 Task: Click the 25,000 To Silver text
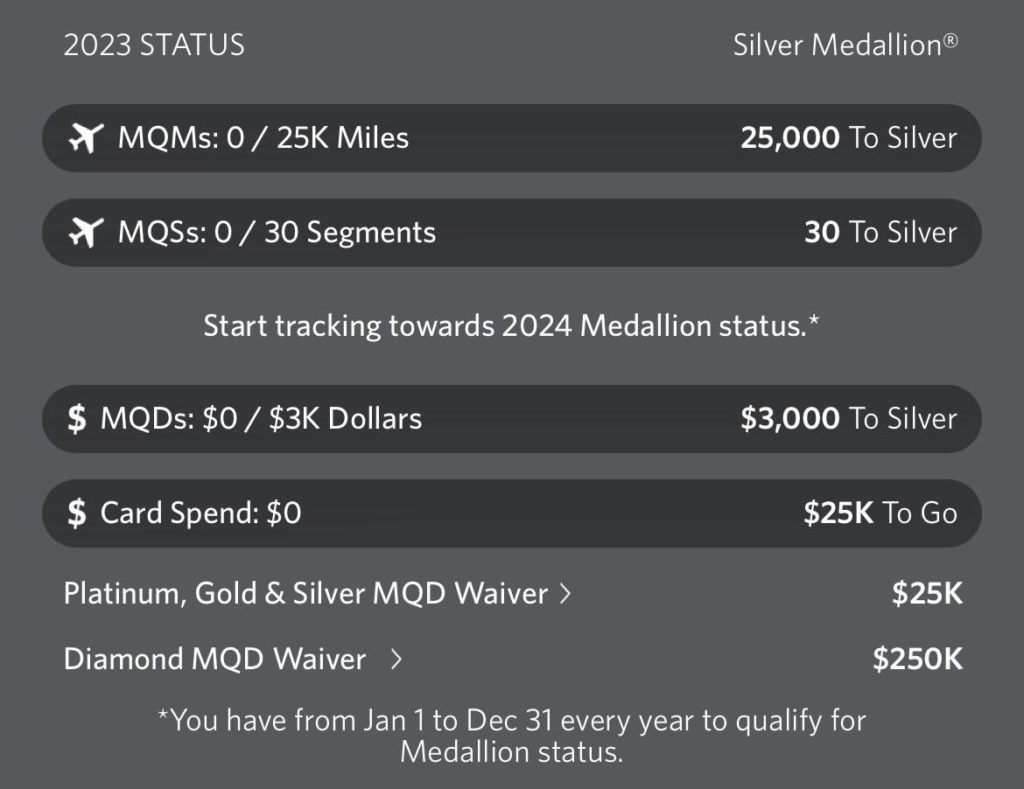click(x=850, y=138)
